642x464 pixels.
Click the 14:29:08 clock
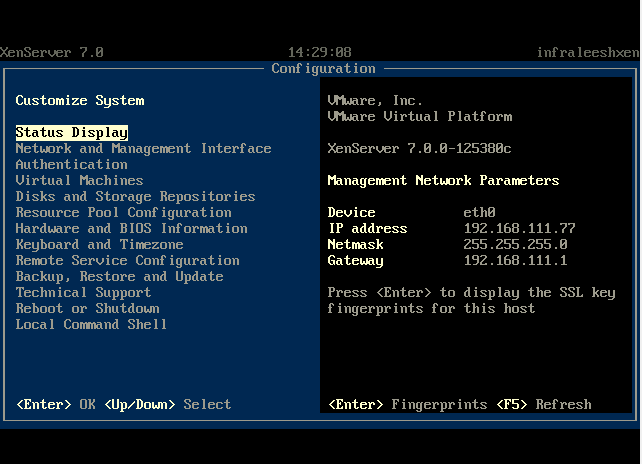319,52
